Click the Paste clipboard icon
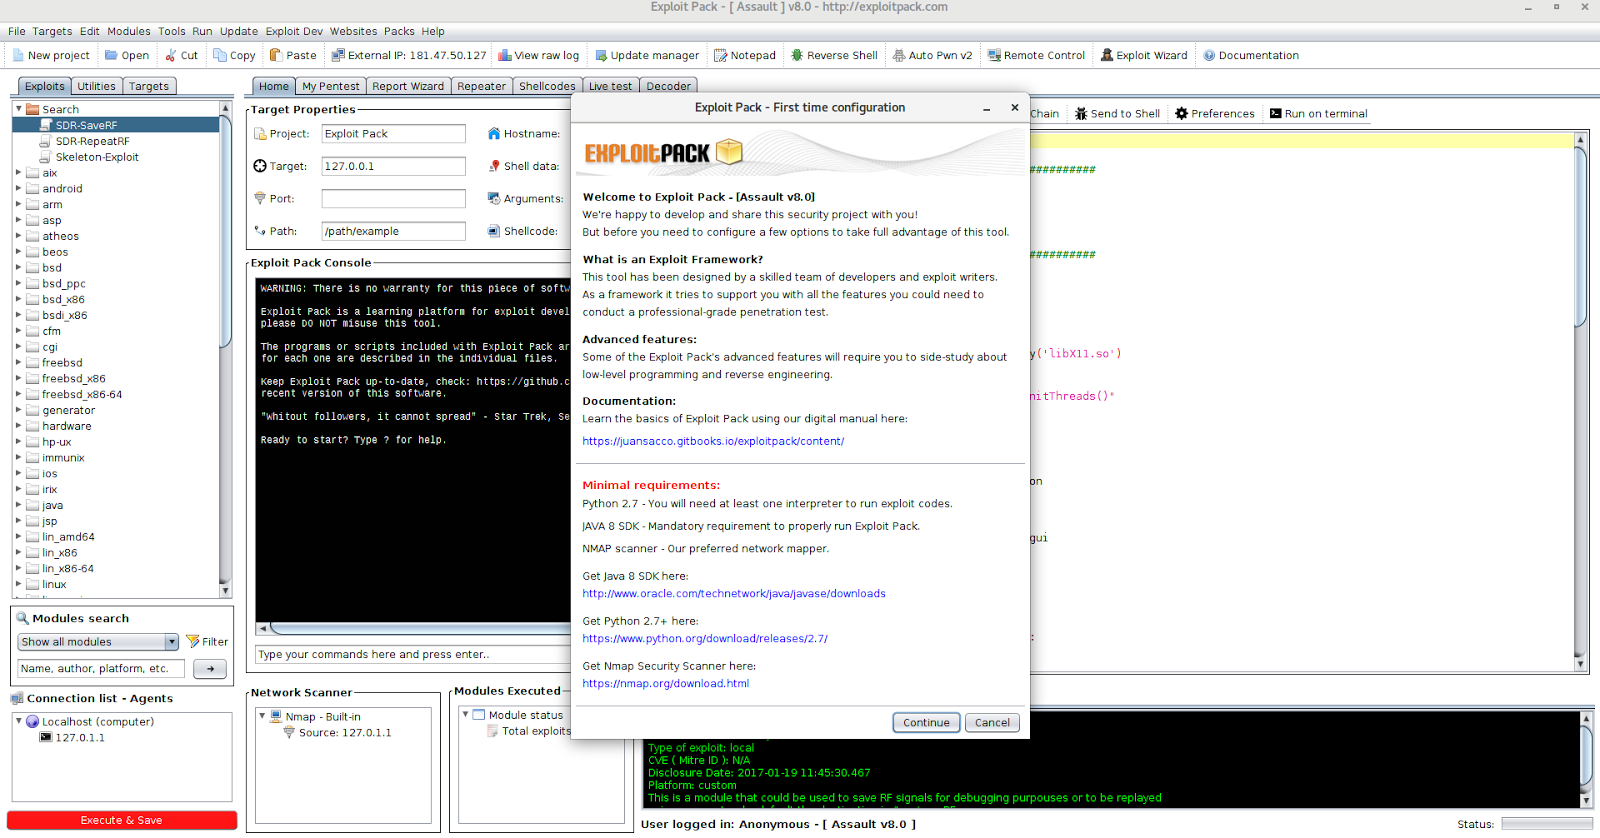The image size is (1600, 838). [x=276, y=55]
